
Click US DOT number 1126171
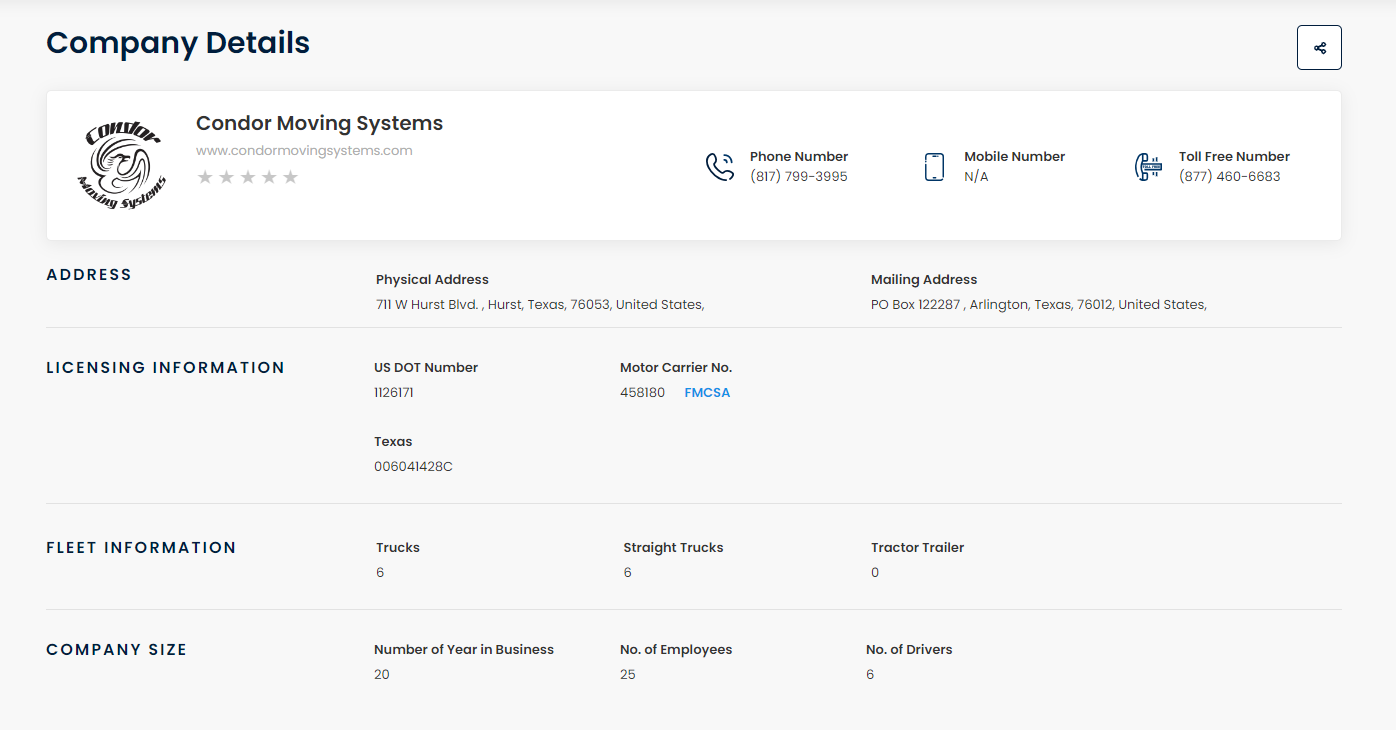point(394,393)
